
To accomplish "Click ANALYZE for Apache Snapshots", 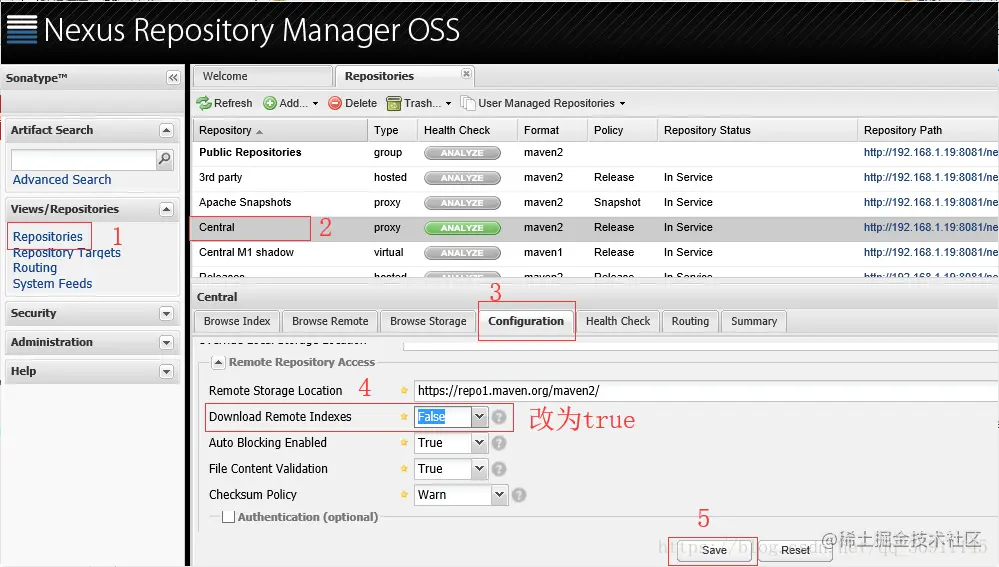I will pyautogui.click(x=462, y=203).
